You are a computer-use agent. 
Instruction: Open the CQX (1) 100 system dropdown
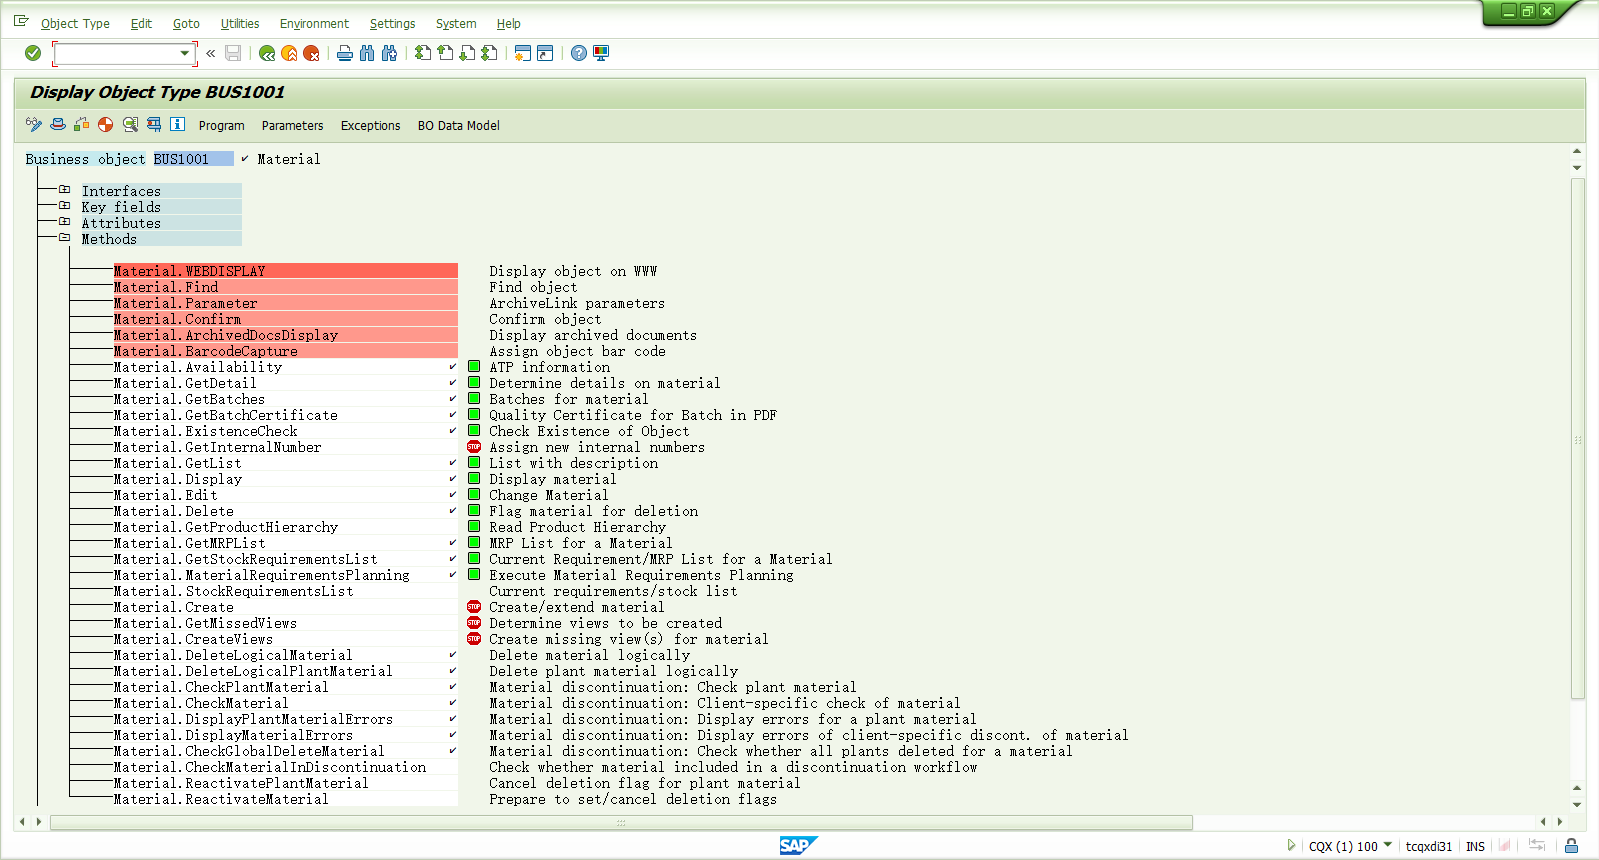click(1387, 845)
